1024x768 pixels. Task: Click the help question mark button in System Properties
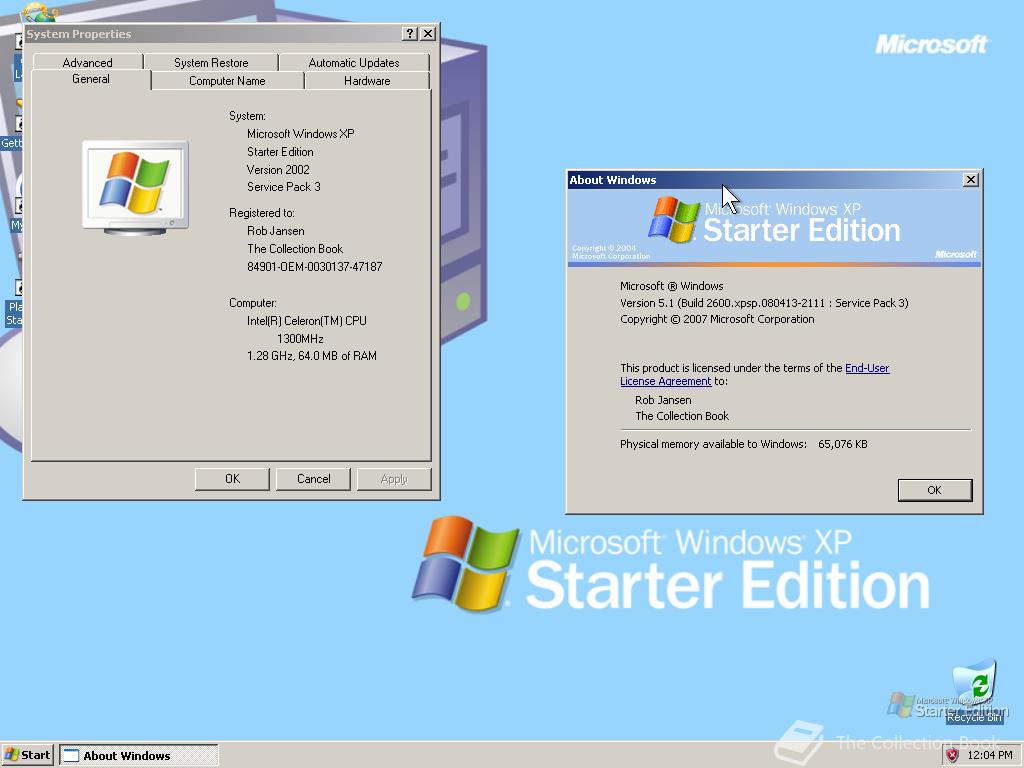click(409, 34)
